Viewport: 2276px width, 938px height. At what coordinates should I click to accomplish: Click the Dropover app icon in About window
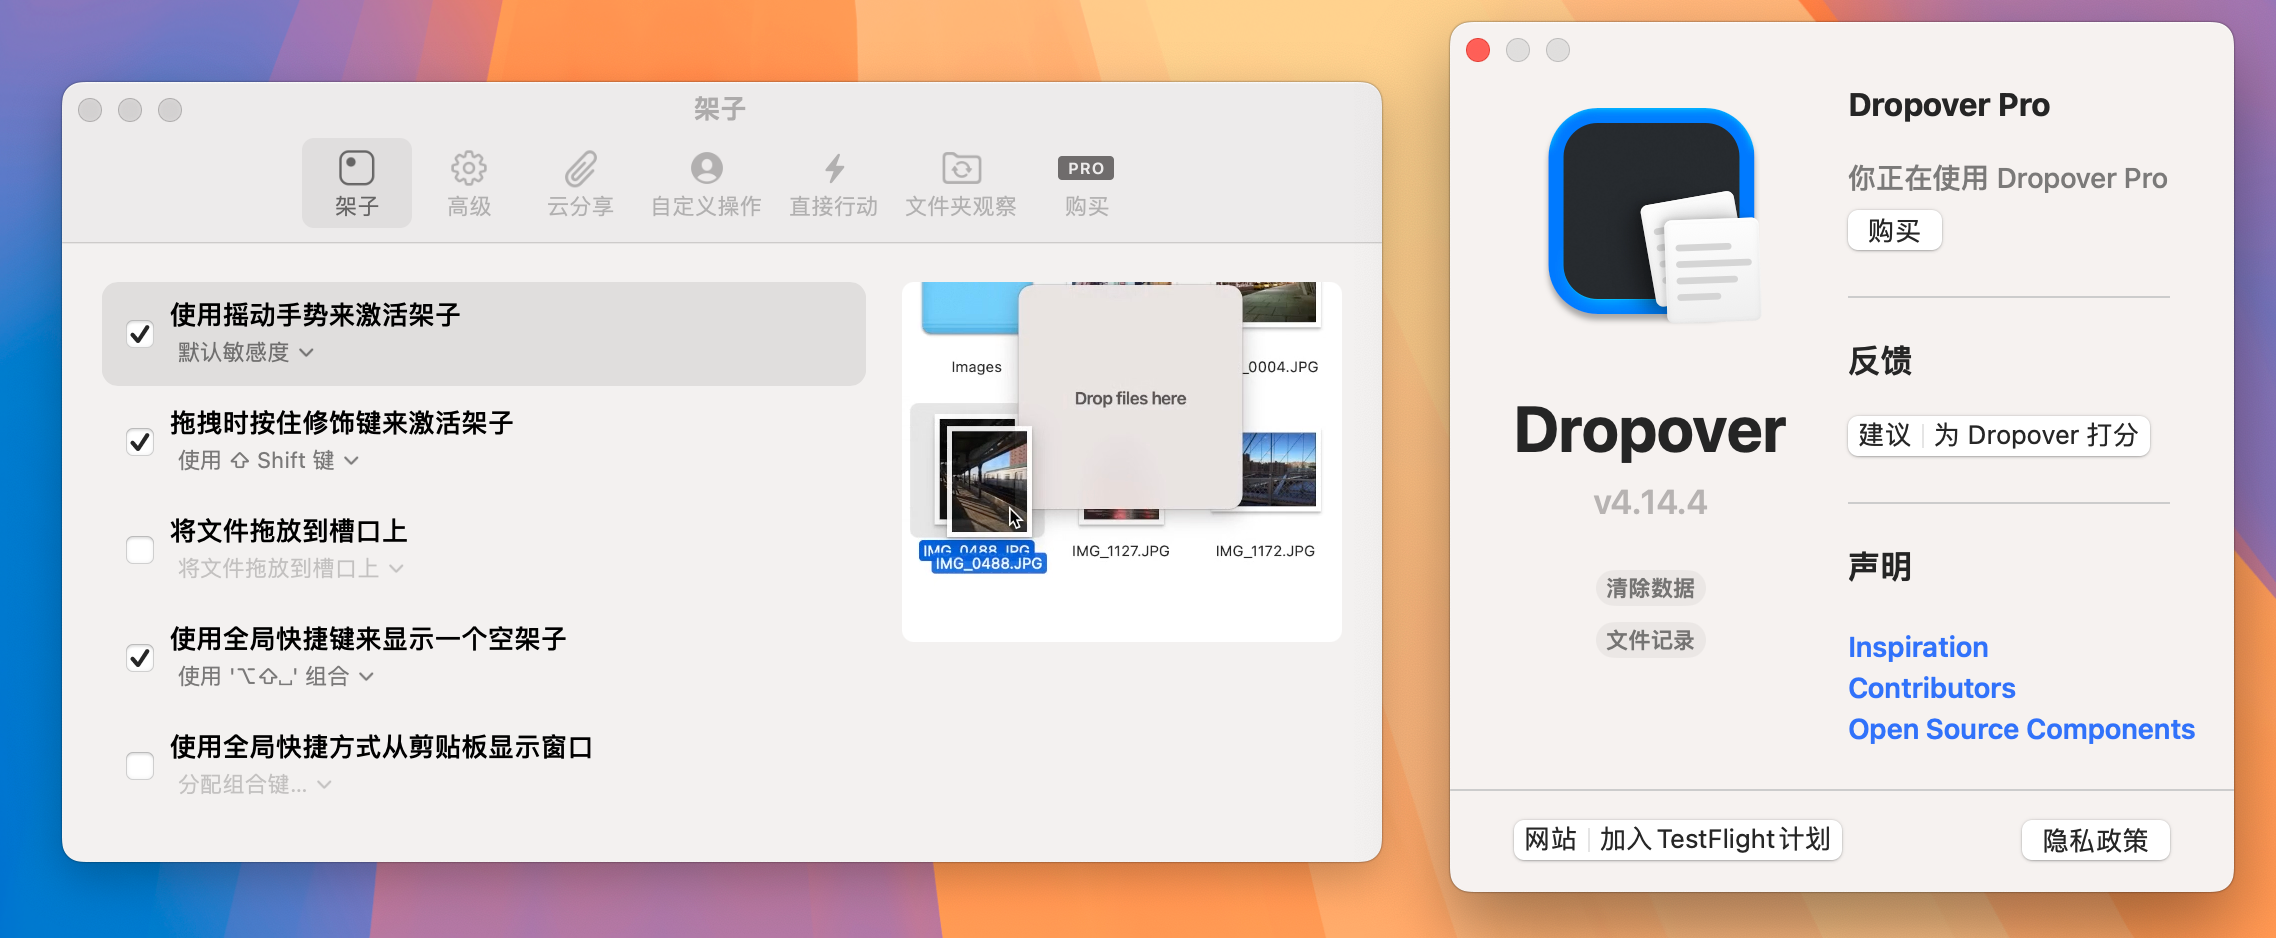(1655, 214)
